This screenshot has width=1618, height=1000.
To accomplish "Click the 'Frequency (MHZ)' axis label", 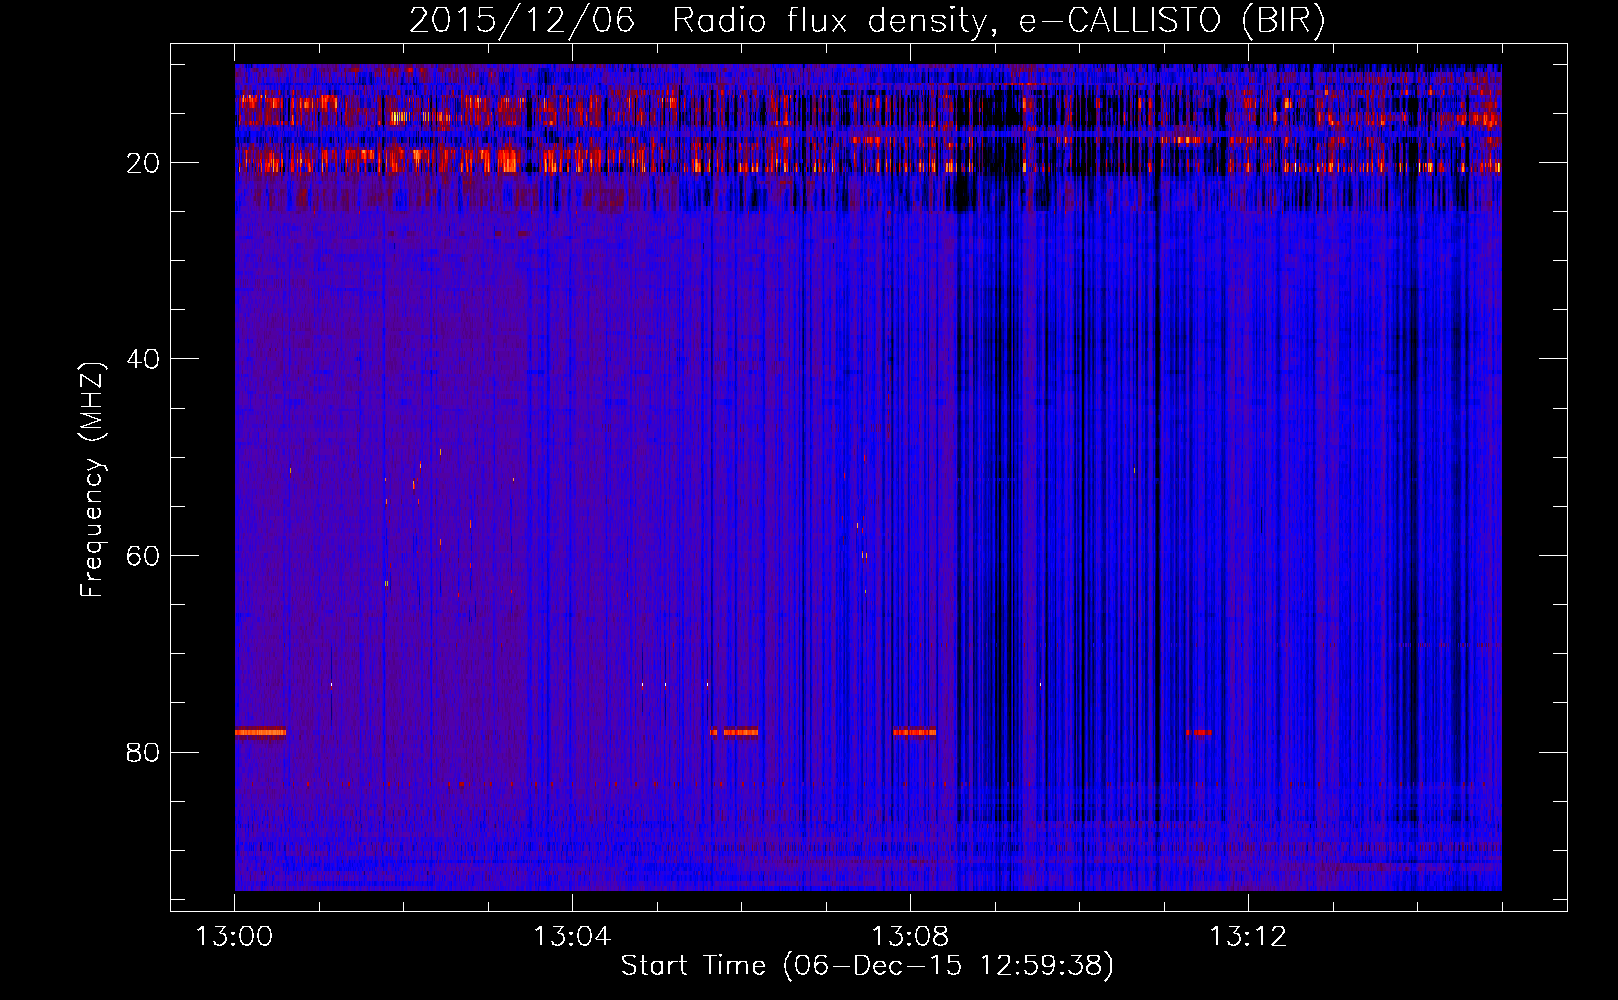I will tap(92, 480).
